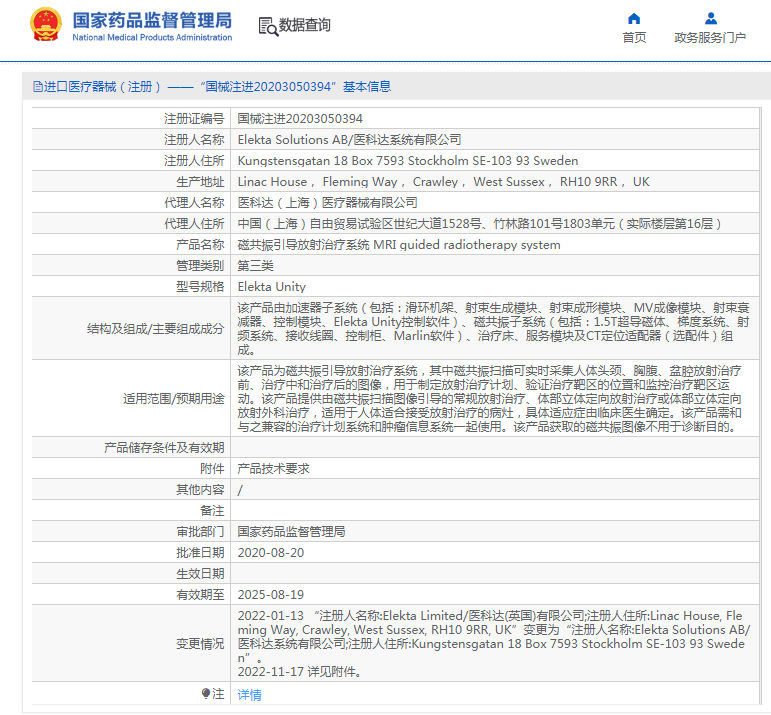Click the 2022-11-17 详见附件 entry
This screenshot has width=771, height=715.
(299, 672)
